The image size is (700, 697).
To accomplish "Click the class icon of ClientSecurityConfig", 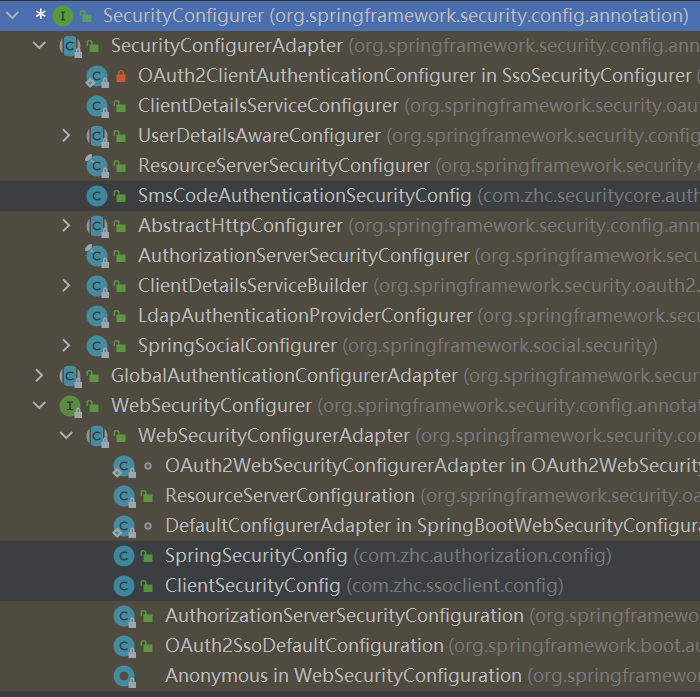I will click(124, 586).
